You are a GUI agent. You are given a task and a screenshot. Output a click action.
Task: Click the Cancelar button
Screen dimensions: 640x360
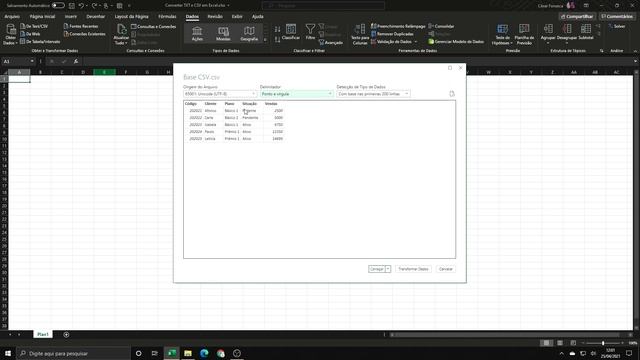[x=445, y=269]
